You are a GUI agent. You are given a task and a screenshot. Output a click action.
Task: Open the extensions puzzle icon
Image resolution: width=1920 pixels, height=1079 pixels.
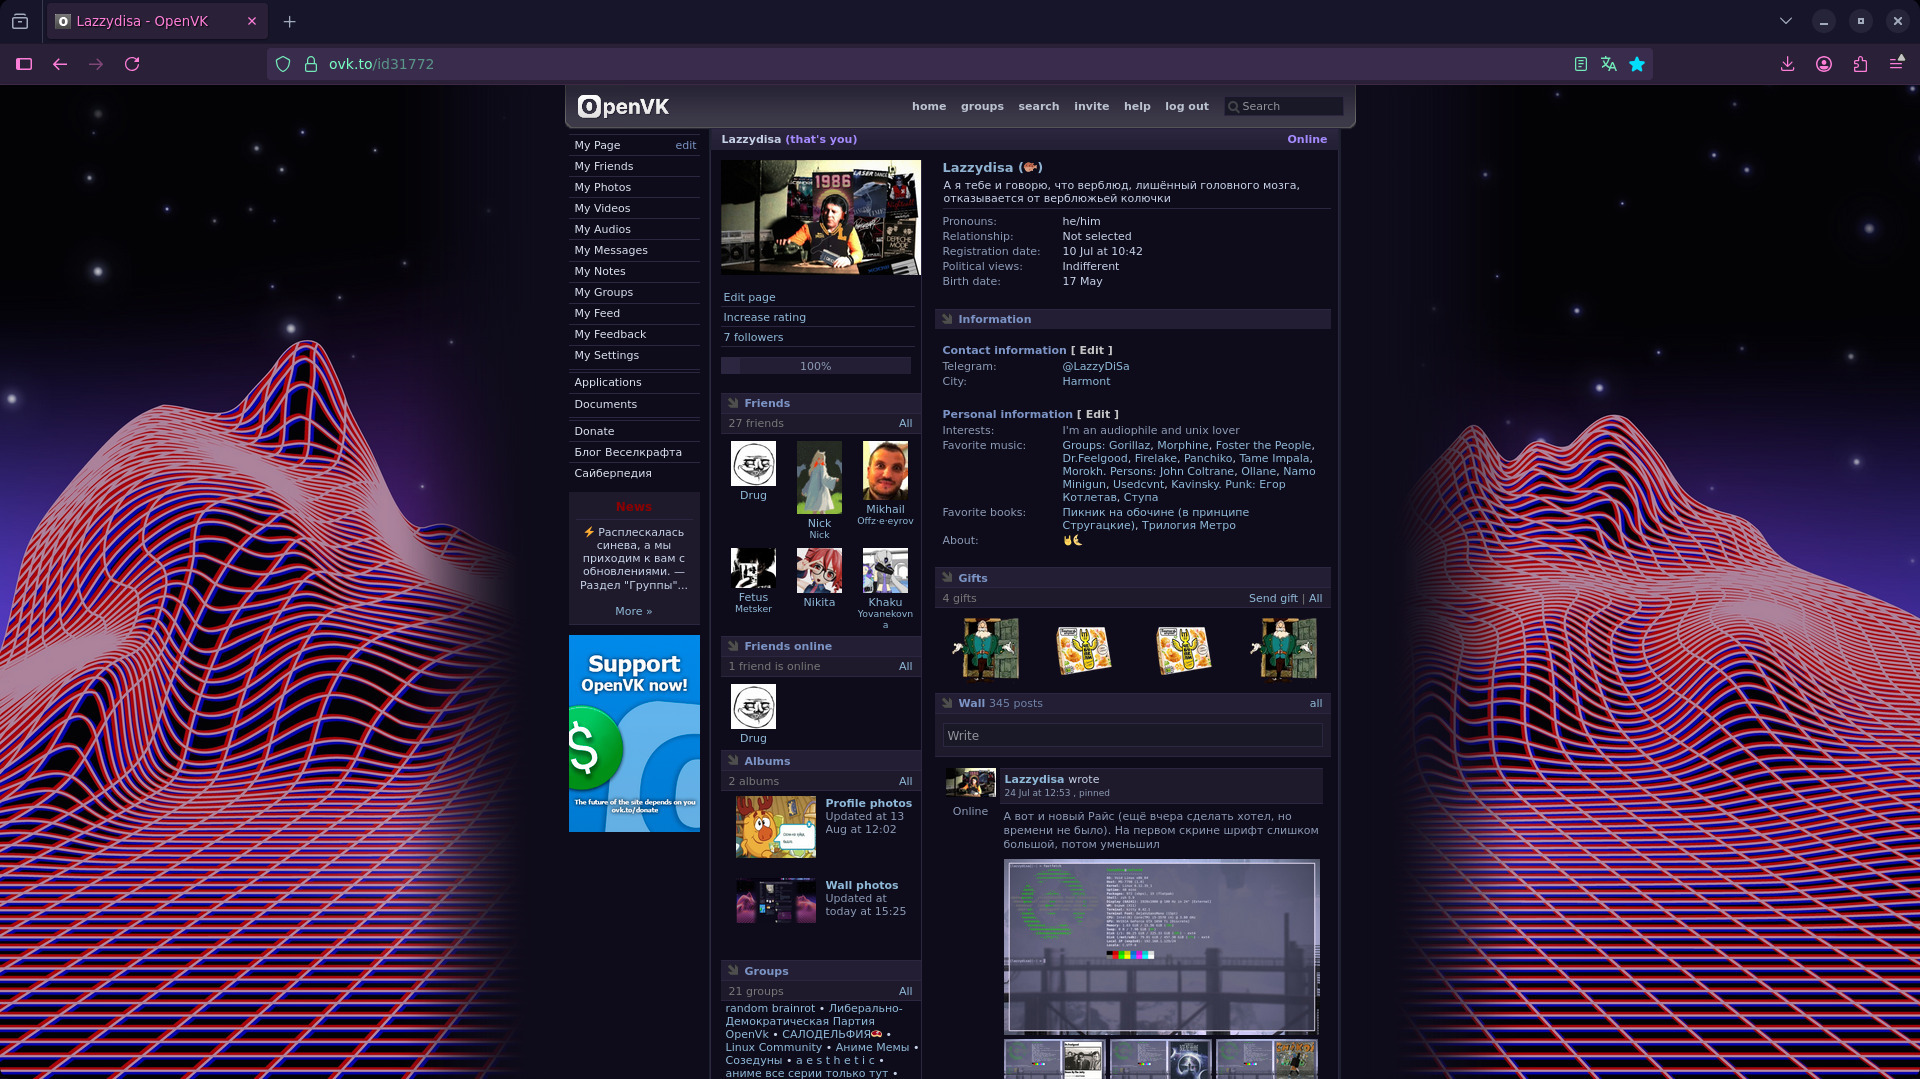click(1860, 64)
